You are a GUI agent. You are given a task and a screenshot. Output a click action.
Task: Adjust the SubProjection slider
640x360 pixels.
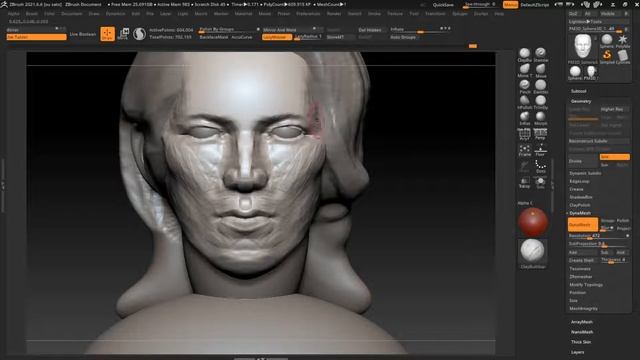pyautogui.click(x=599, y=244)
